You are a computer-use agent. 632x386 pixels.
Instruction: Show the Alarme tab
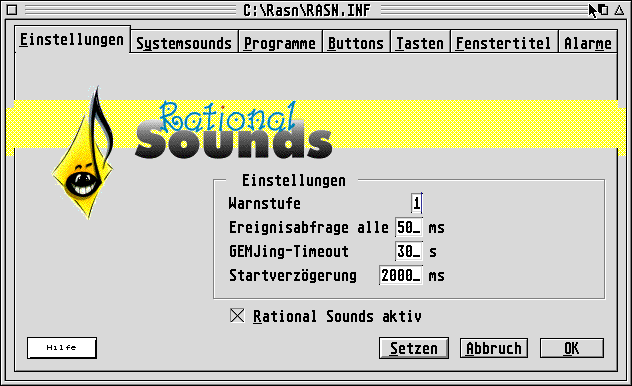coord(588,42)
